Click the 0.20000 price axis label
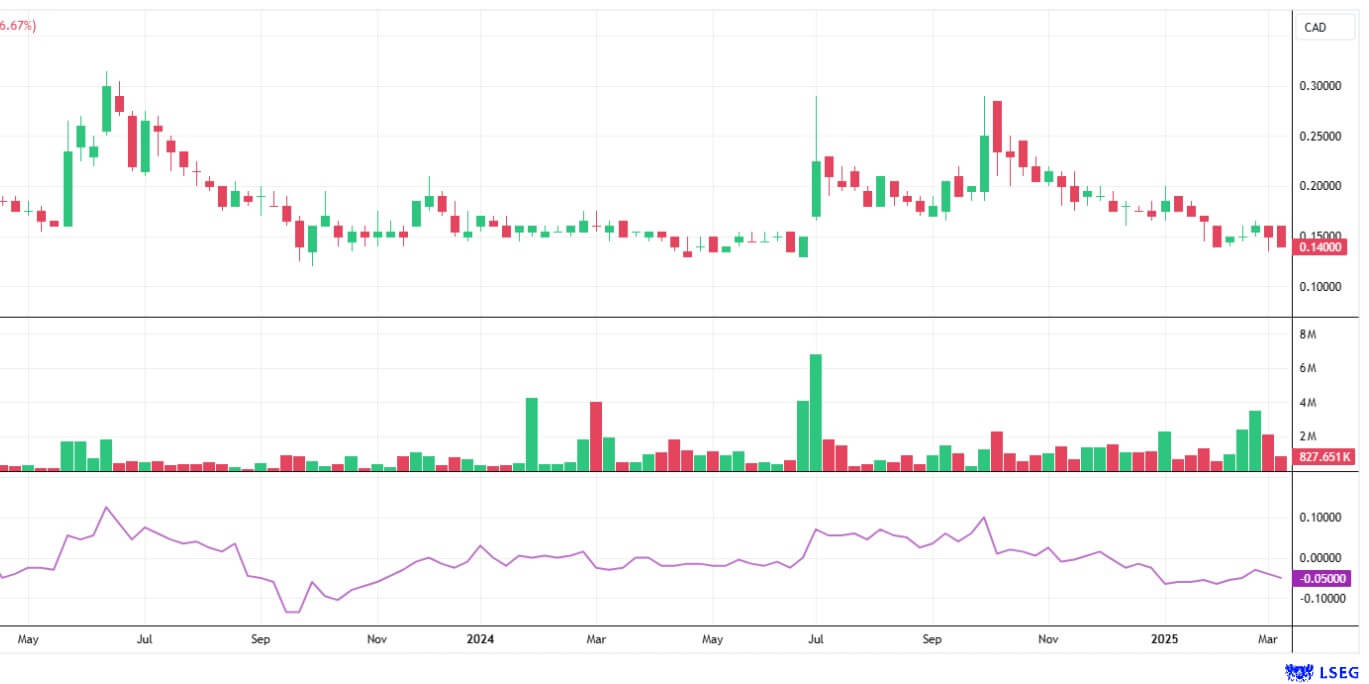 coord(1320,186)
